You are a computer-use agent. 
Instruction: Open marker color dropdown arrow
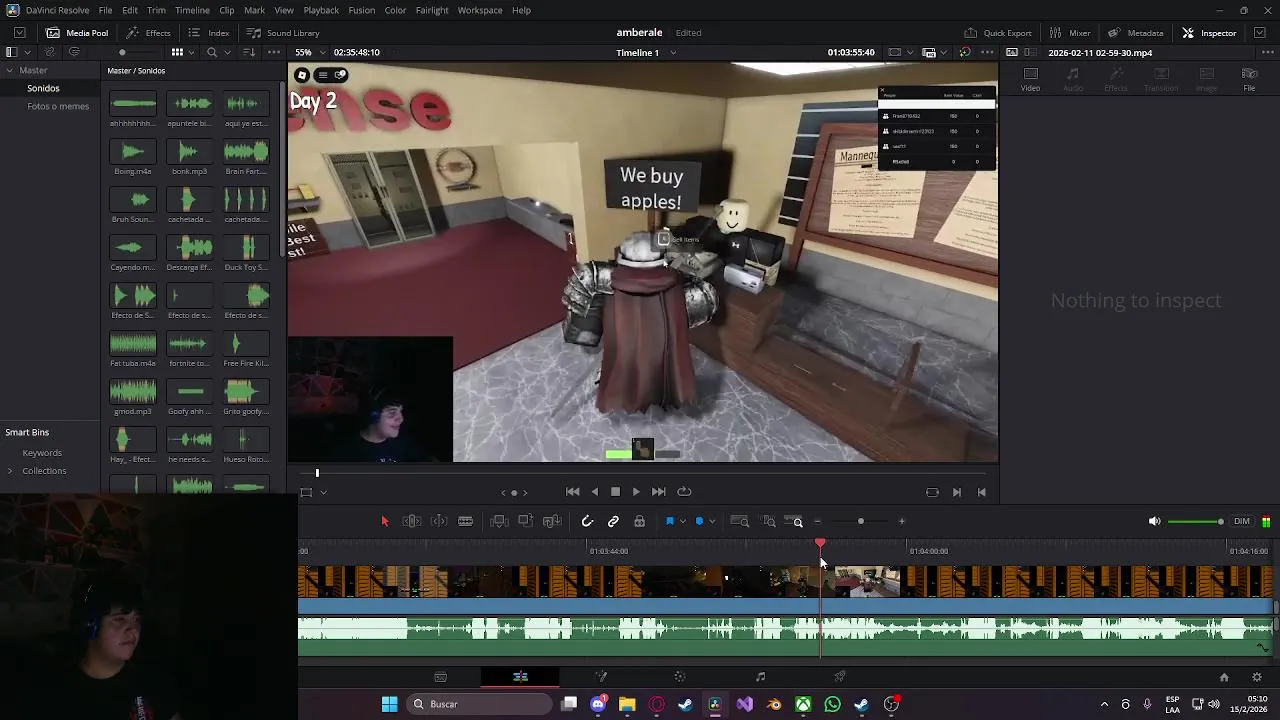pos(711,521)
